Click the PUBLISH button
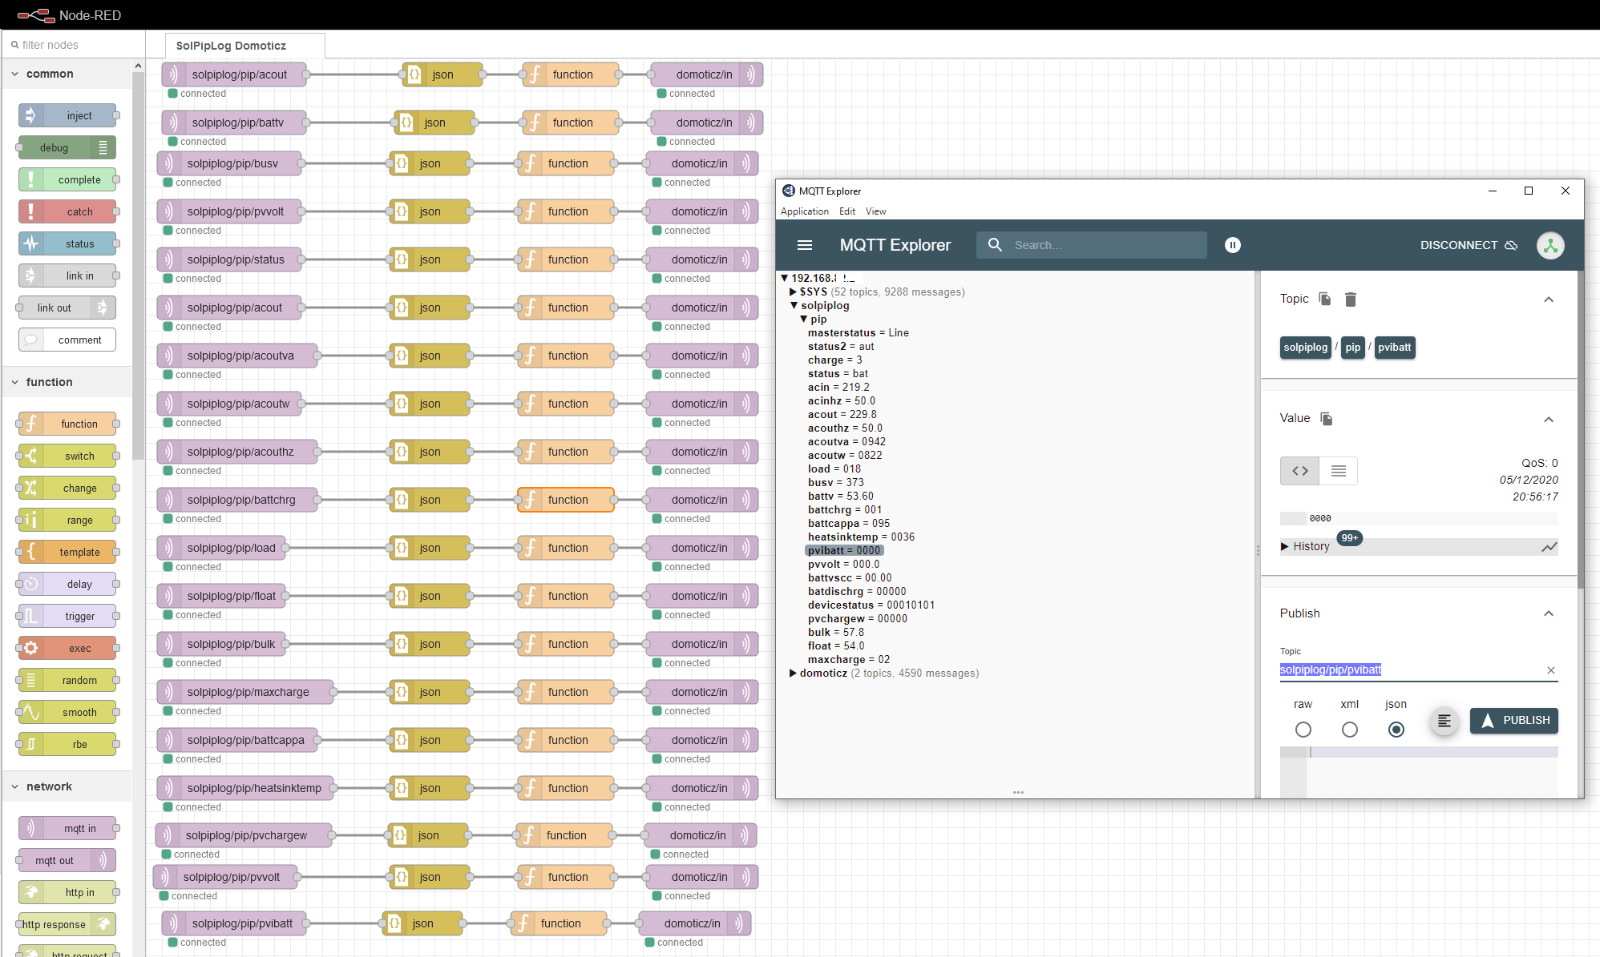This screenshot has width=1600, height=957. [x=1514, y=720]
